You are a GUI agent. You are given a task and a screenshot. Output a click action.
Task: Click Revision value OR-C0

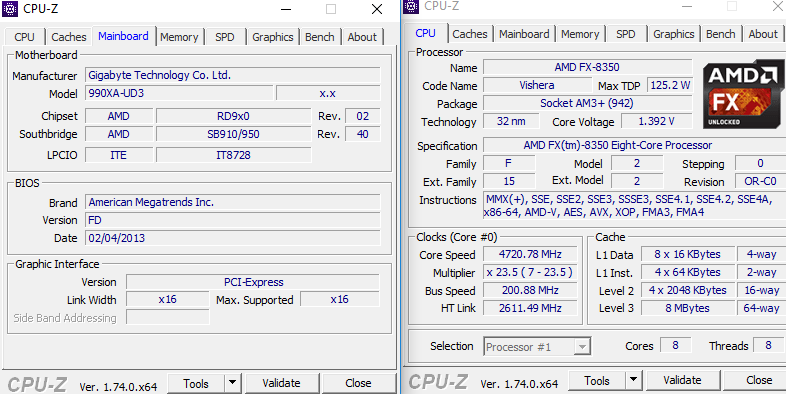760,181
